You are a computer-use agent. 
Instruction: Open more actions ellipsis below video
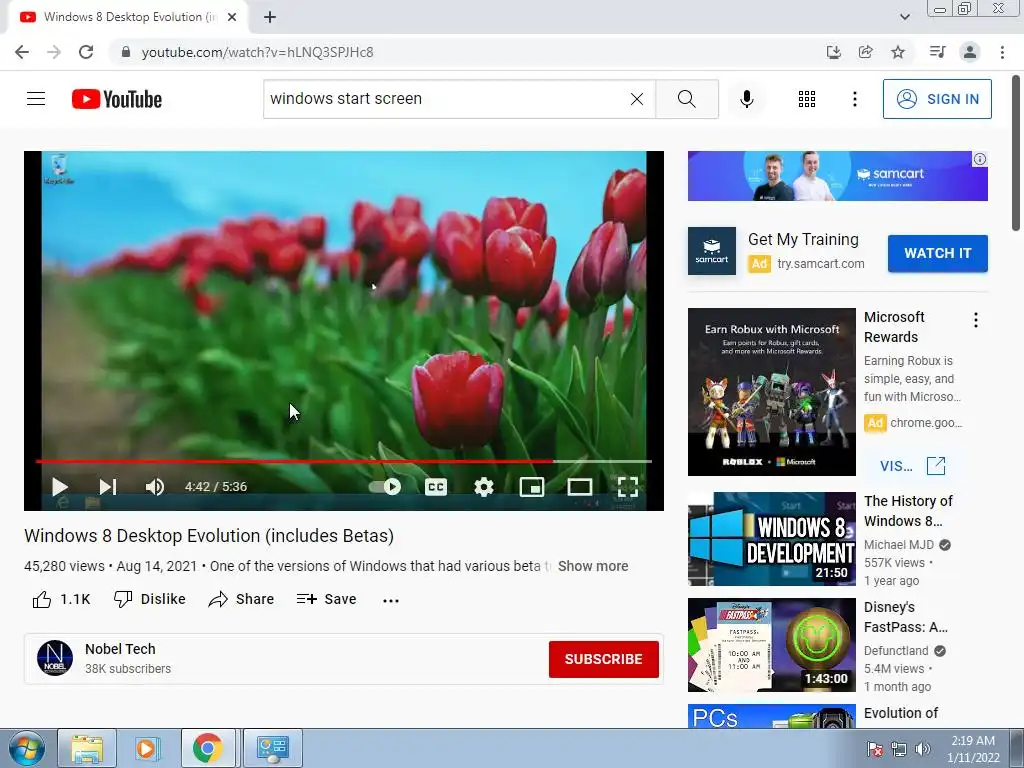coord(391,600)
